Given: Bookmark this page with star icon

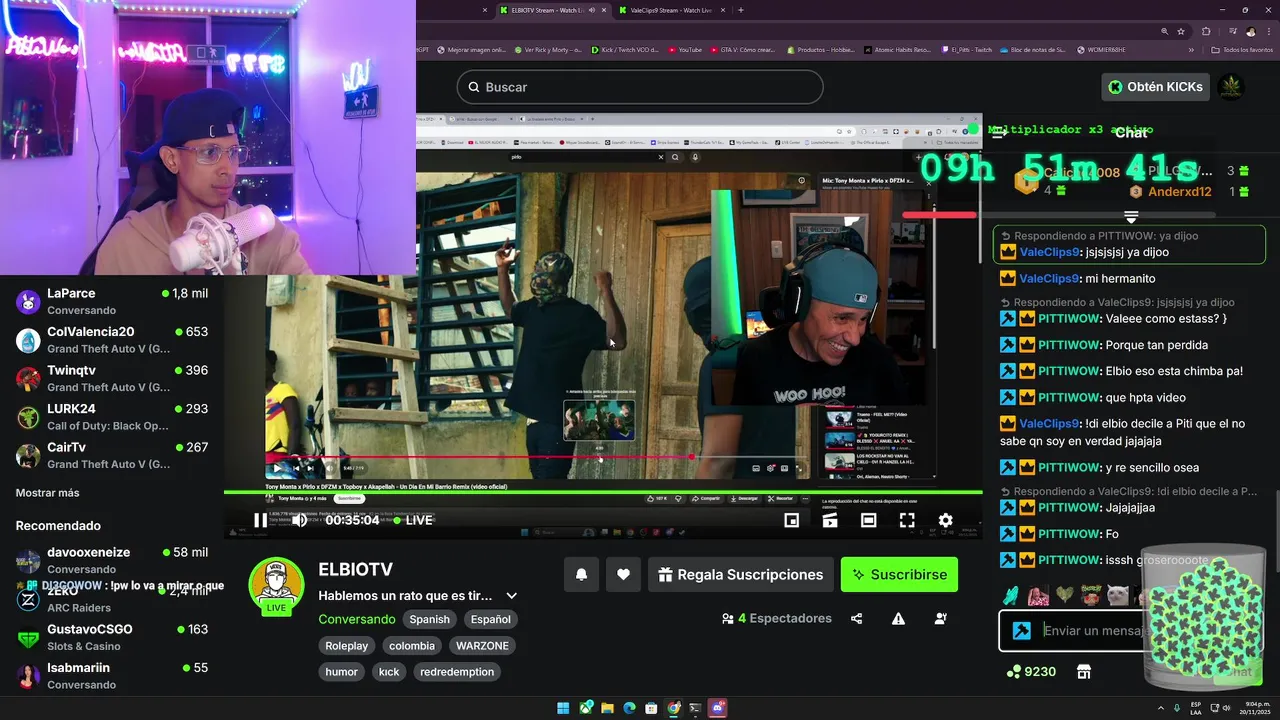Looking at the screenshot, I should click(x=1182, y=31).
